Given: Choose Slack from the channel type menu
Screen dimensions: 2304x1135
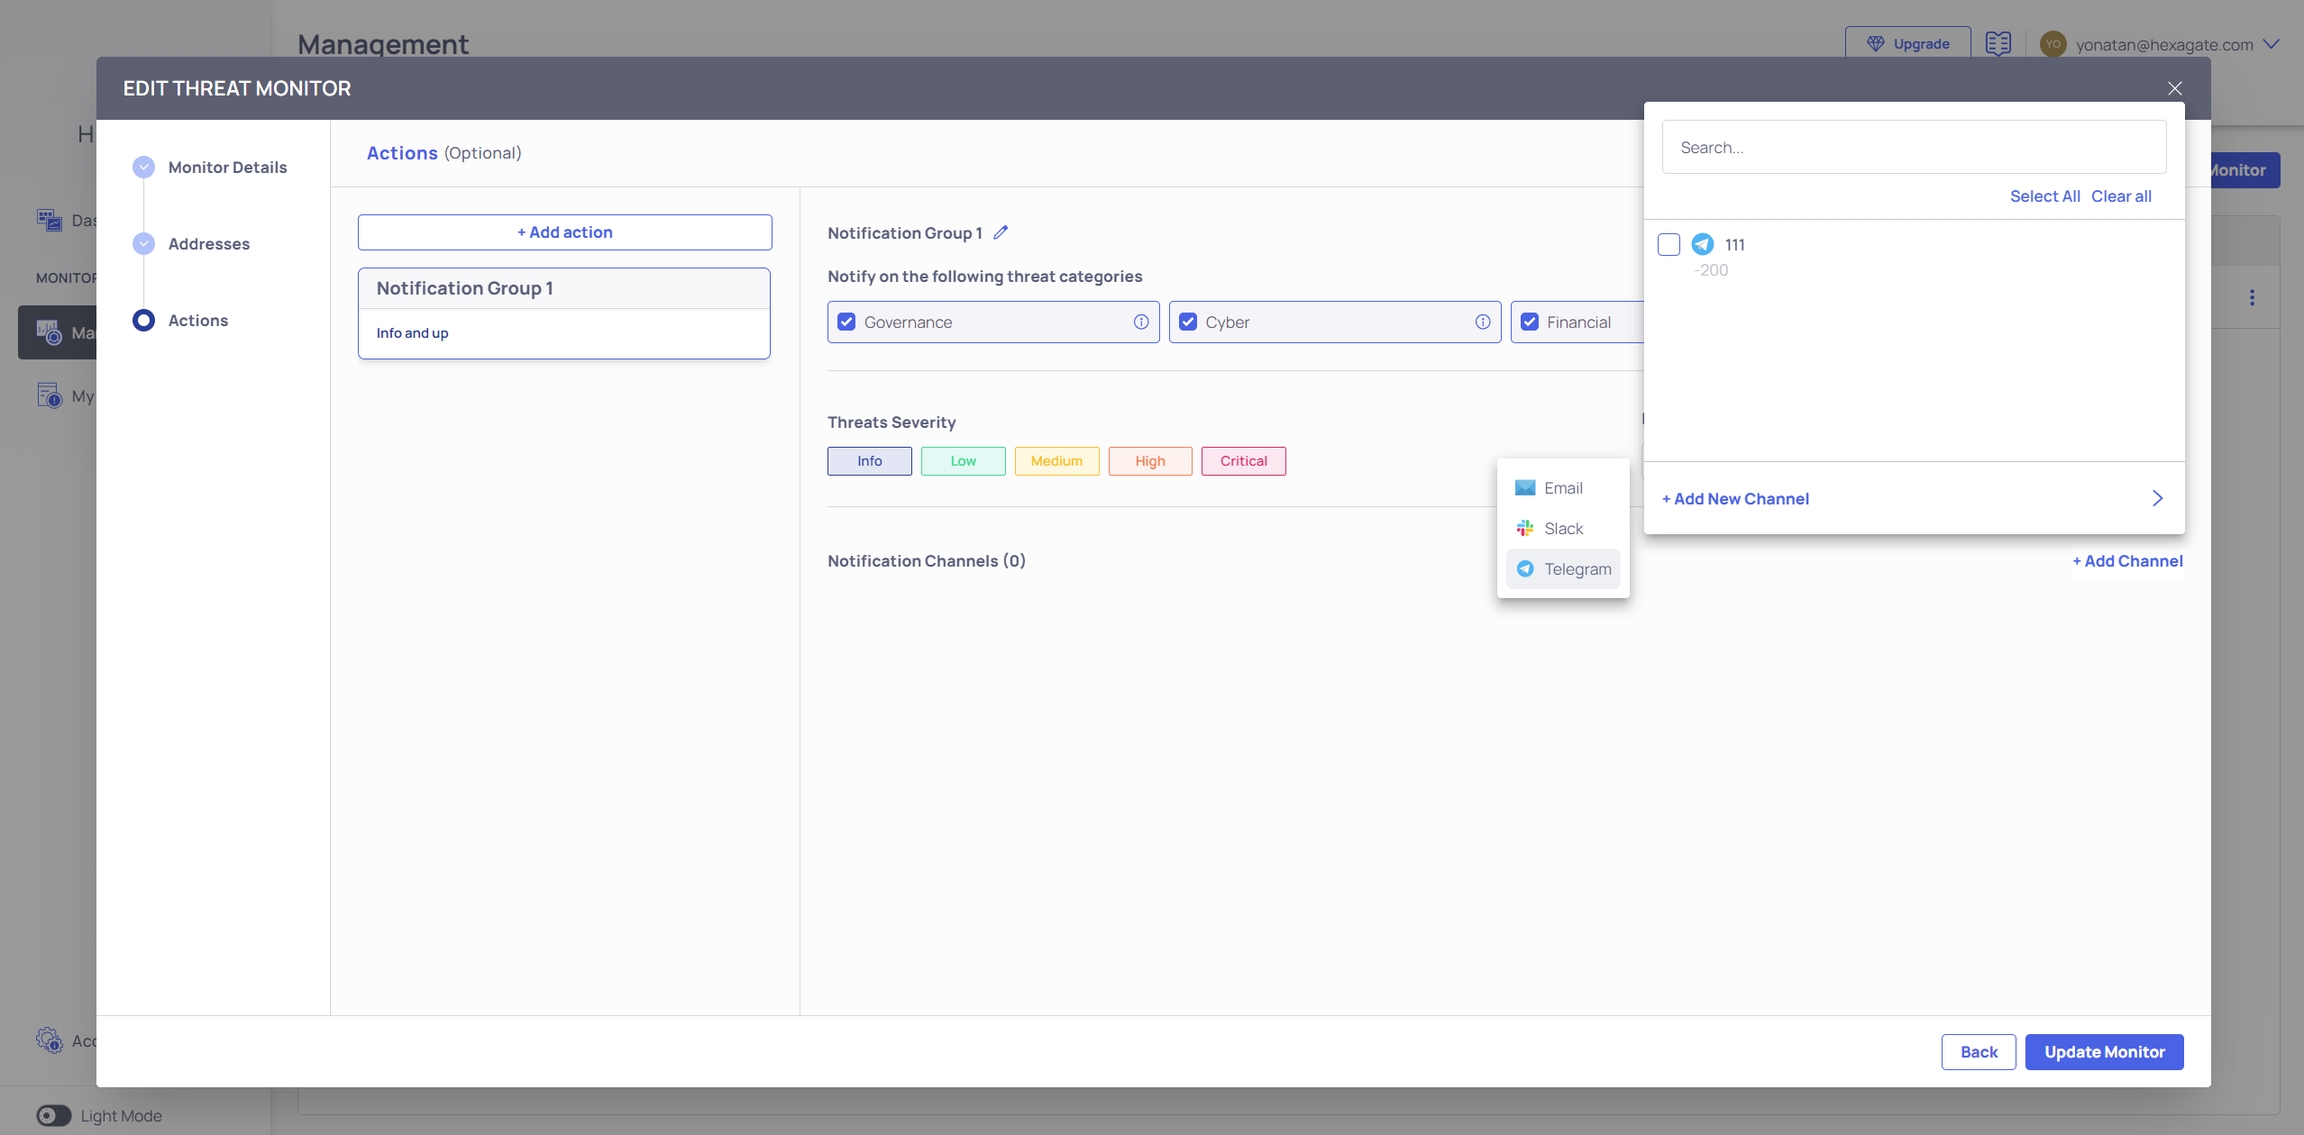Looking at the screenshot, I should coord(1562,528).
